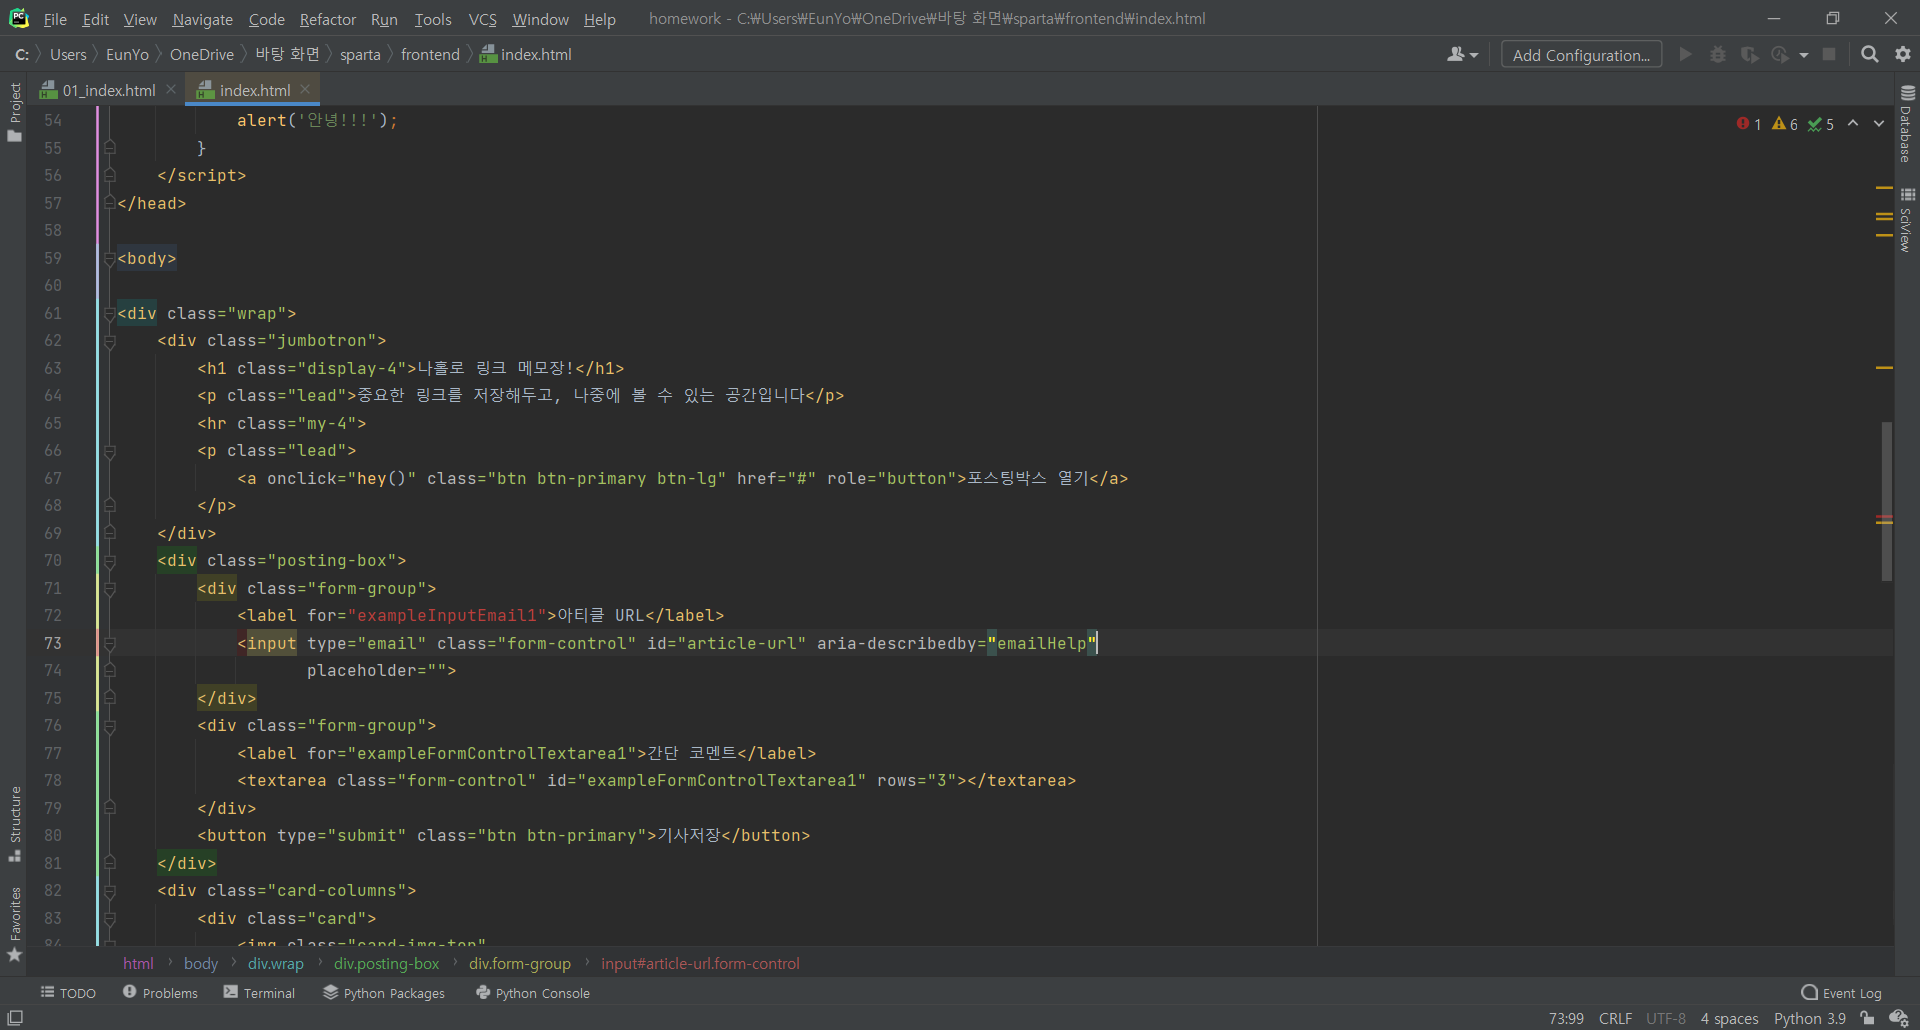Toggle the SciView tool window
This screenshot has width=1920, height=1030.
tap(1907, 220)
